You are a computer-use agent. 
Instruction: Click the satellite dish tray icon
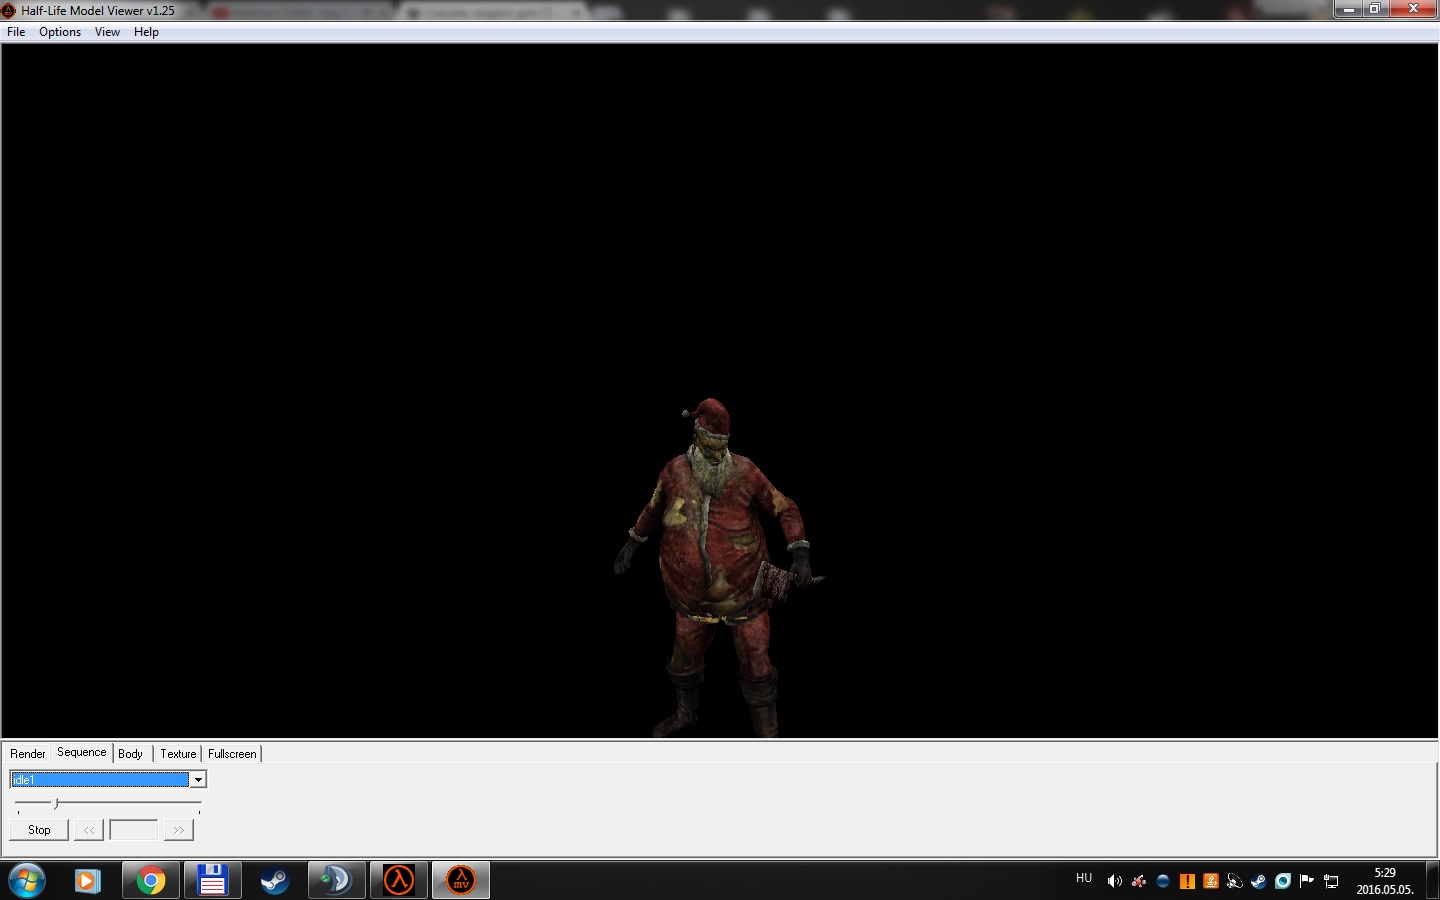click(1235, 881)
